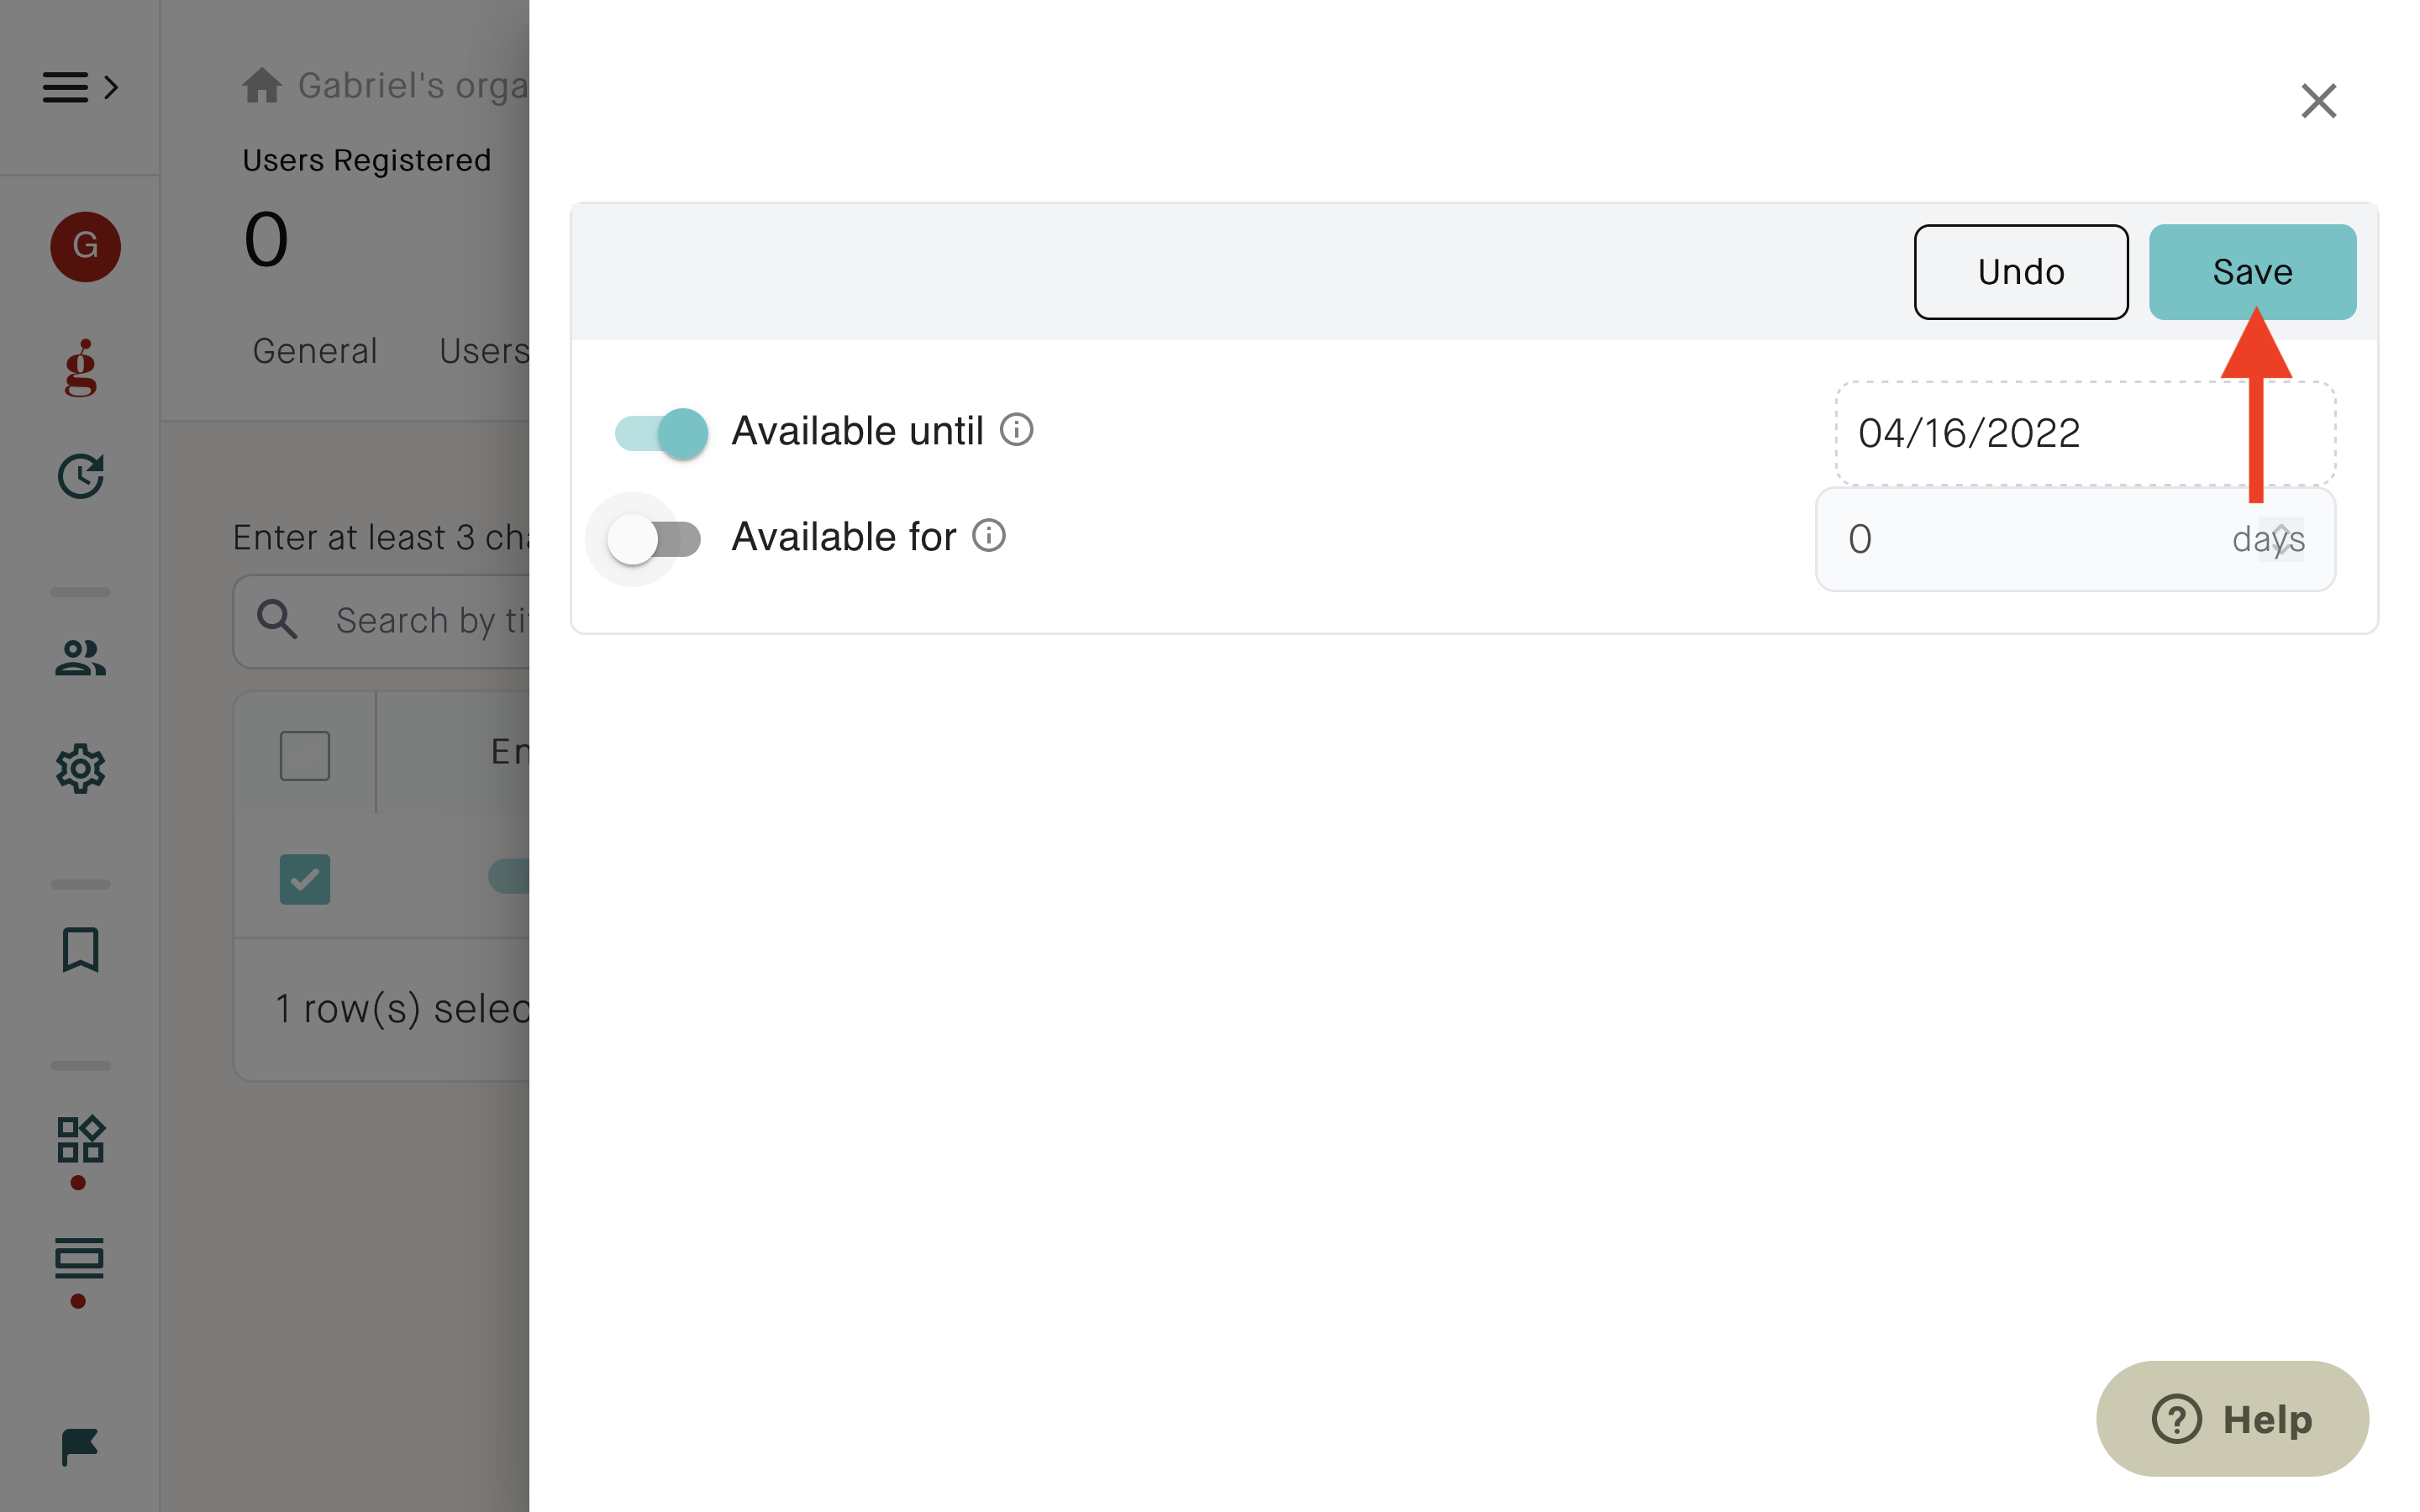2420x1512 pixels.
Task: Click the 'Users Registered' label
Action: (x=367, y=160)
